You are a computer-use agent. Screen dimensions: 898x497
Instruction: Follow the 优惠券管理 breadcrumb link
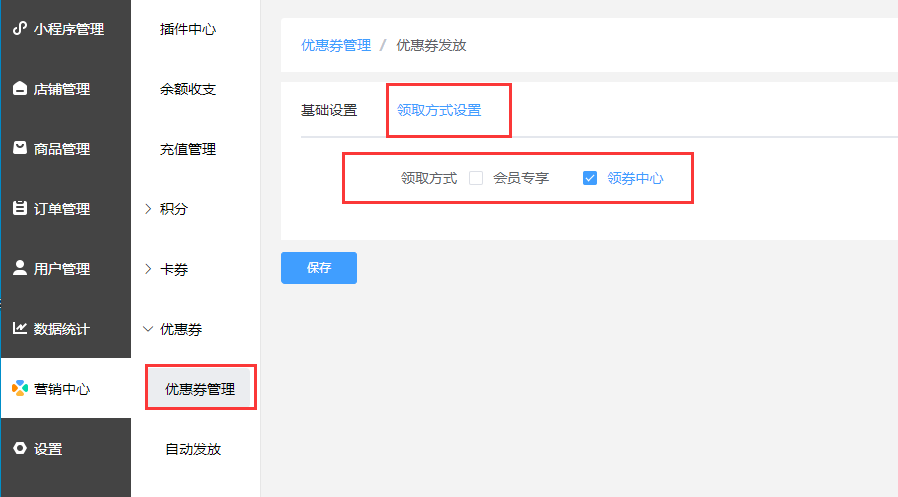click(336, 45)
